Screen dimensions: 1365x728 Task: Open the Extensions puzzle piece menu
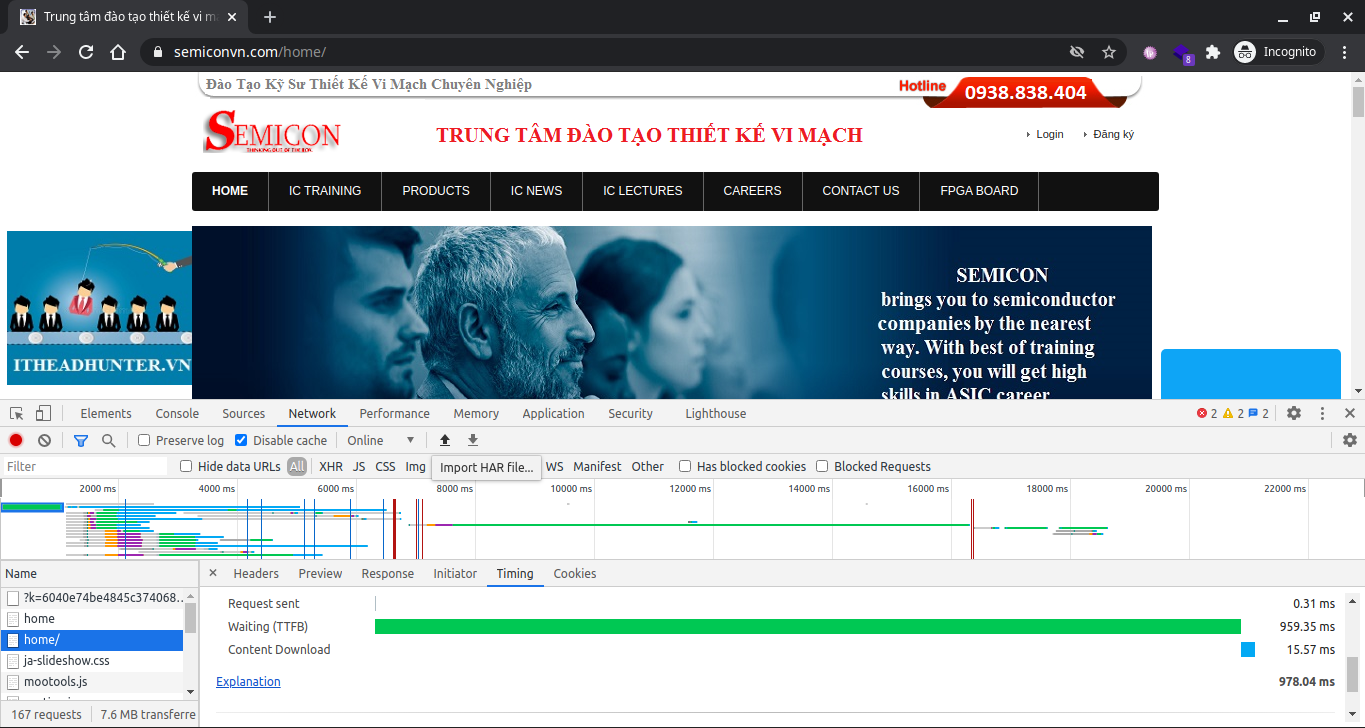click(x=1213, y=52)
